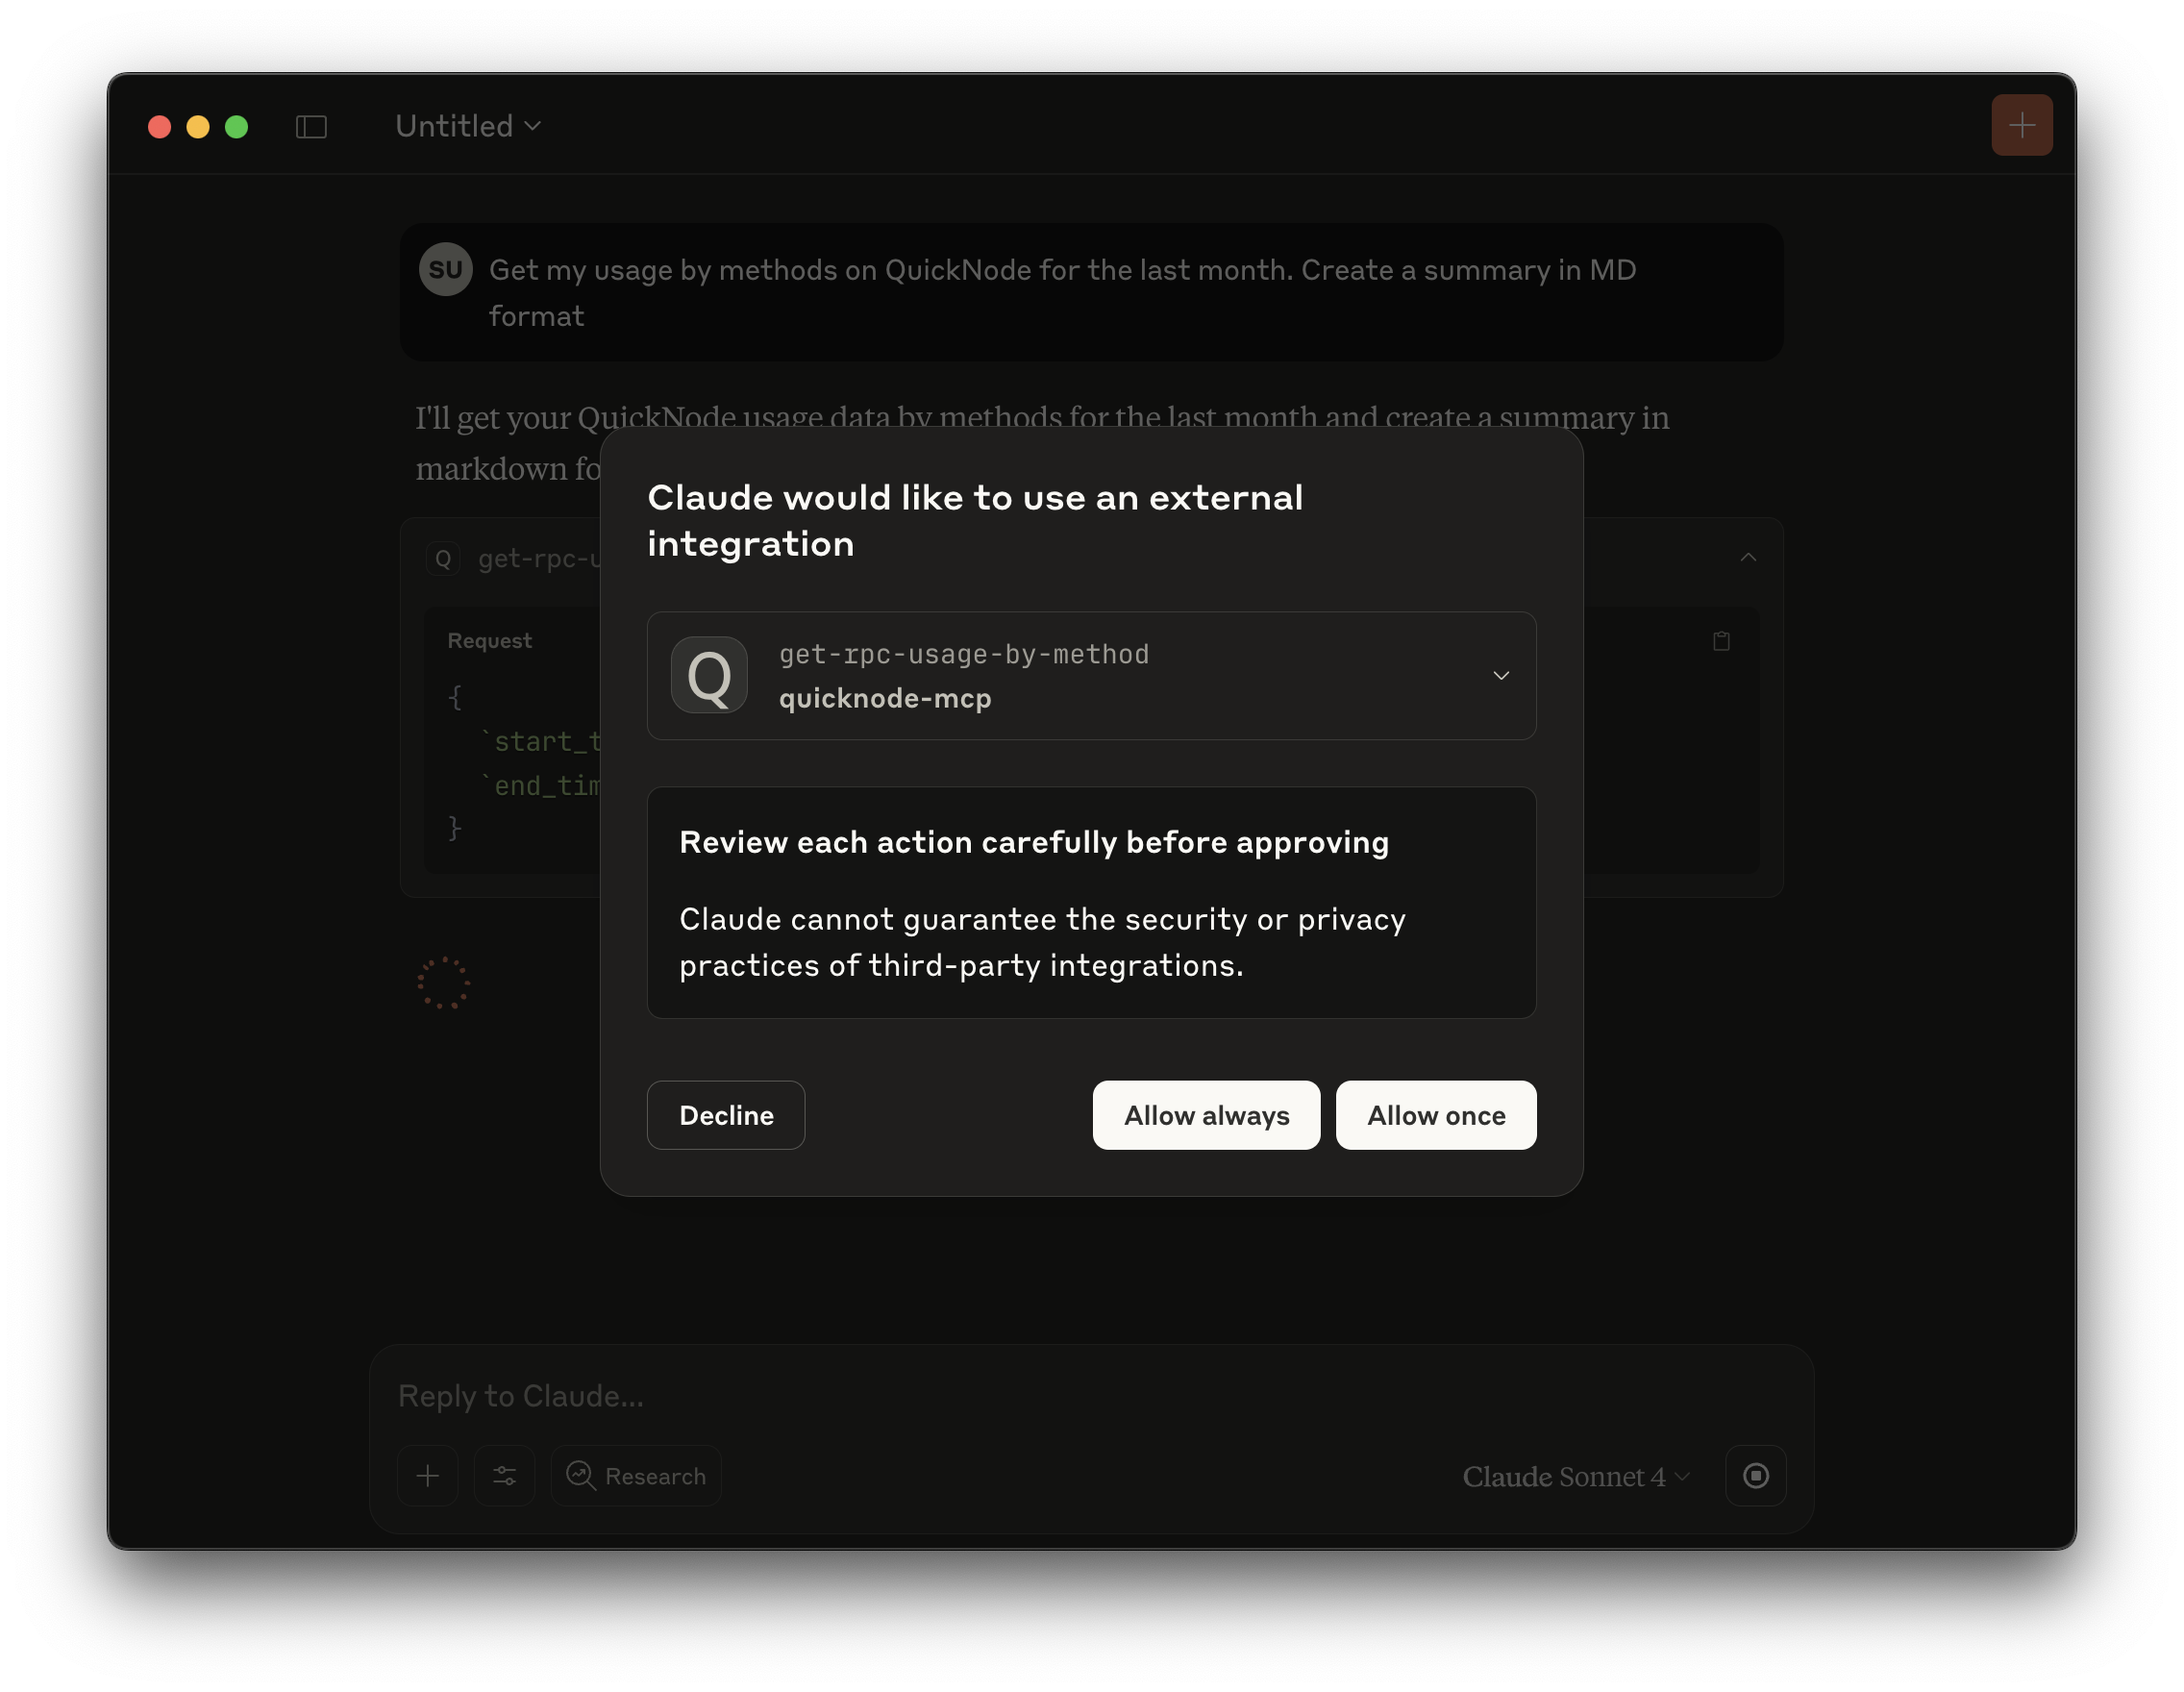This screenshot has height=1692, width=2184.
Task: Enable Research mode button
Action: click(x=636, y=1475)
